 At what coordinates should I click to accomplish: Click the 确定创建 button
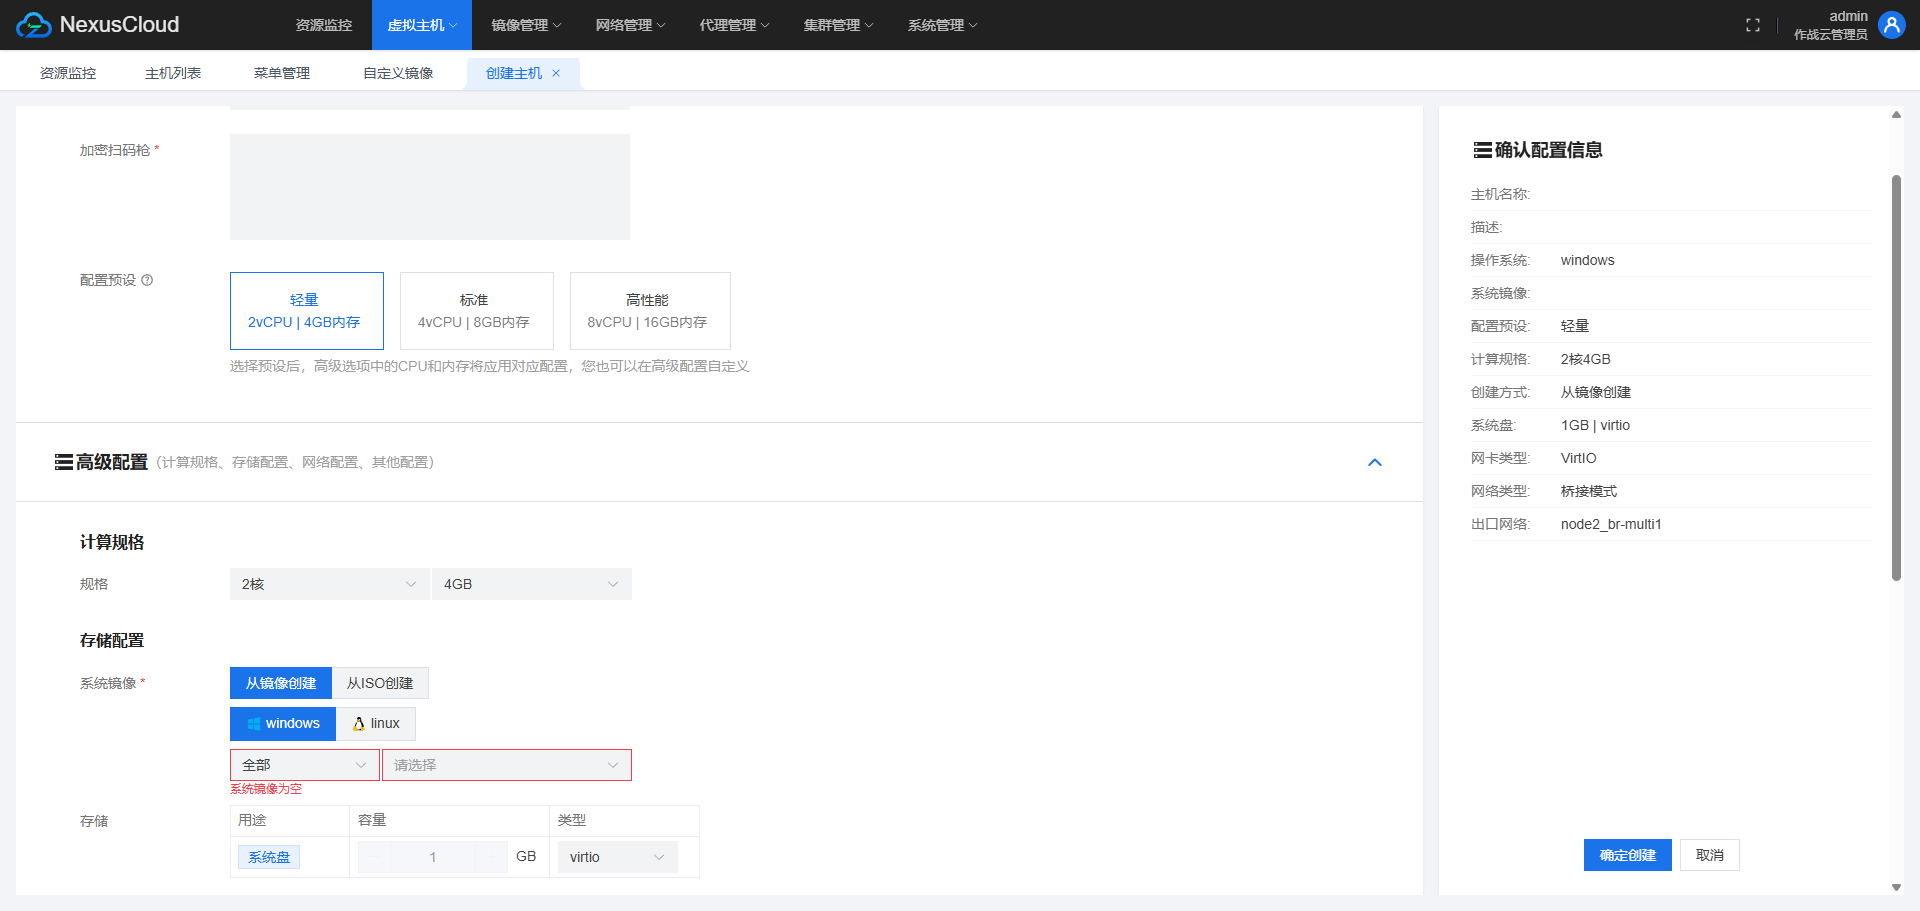pos(1627,855)
